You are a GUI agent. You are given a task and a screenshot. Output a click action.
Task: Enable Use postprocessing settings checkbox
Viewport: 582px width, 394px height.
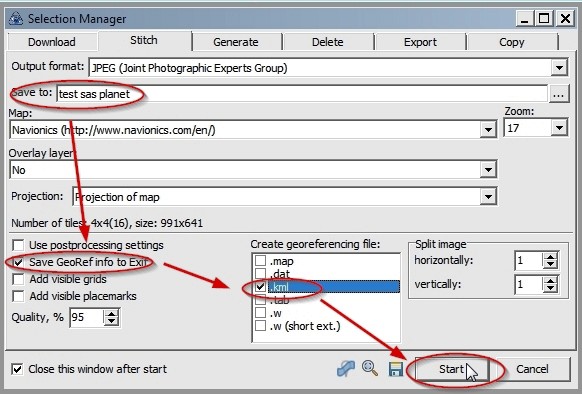(18, 245)
